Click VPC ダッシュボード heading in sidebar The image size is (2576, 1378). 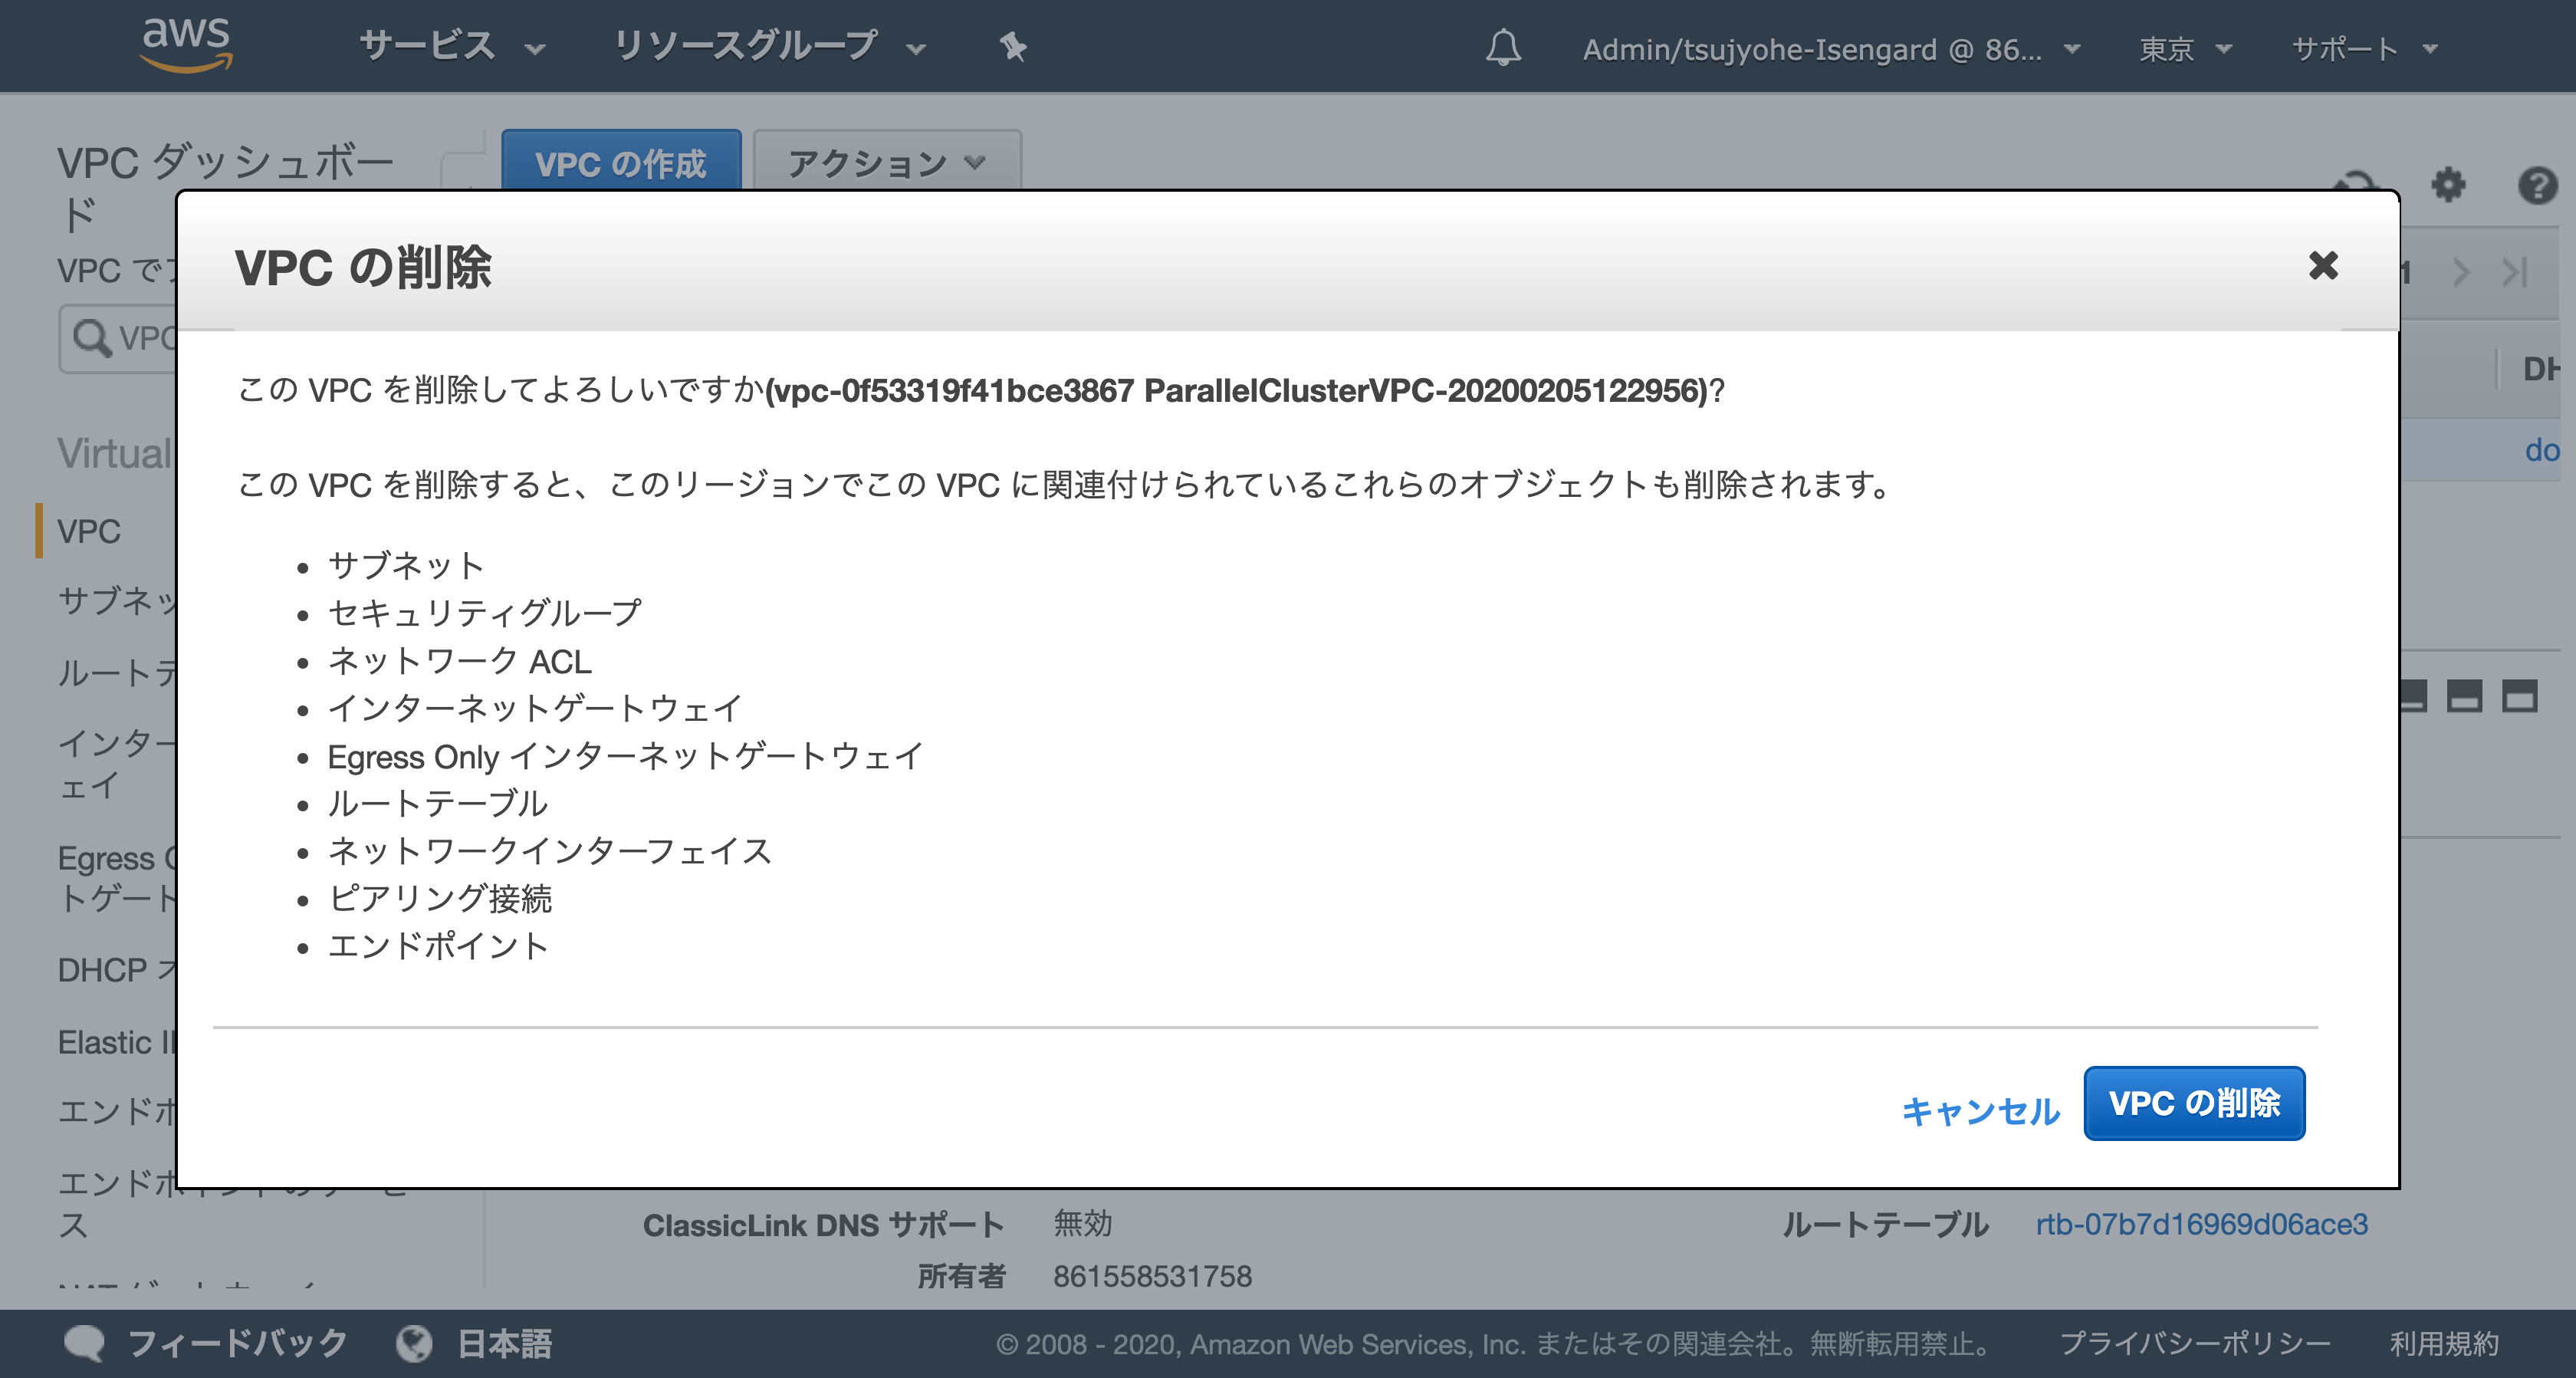coord(226,187)
